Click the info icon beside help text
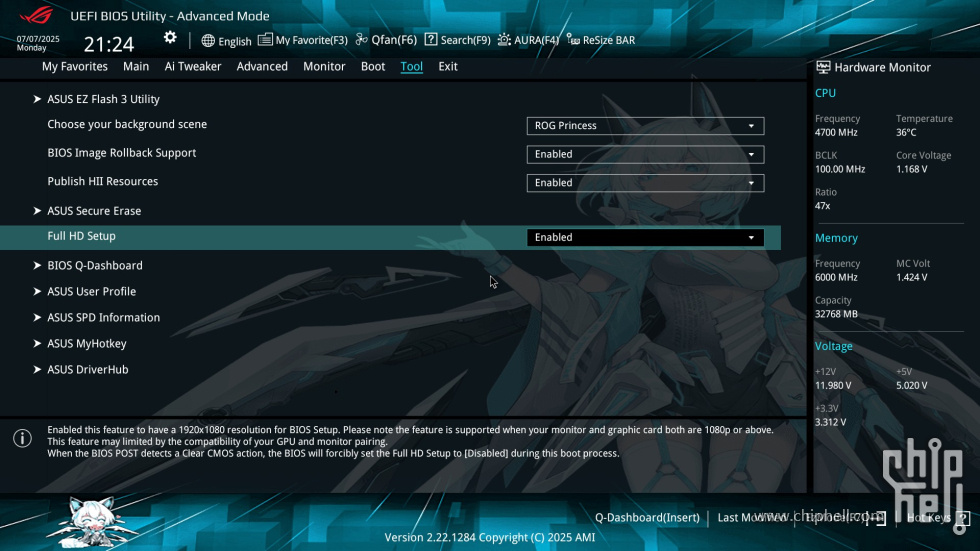The width and height of the screenshot is (980, 551). (22, 438)
